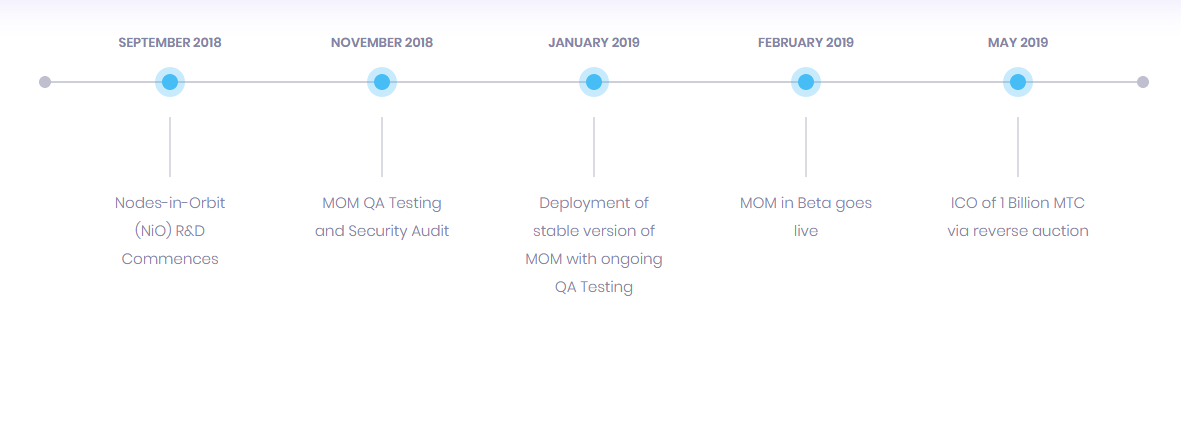Click the November 2018 timeline dot
This screenshot has width=1181, height=431.
tap(382, 82)
